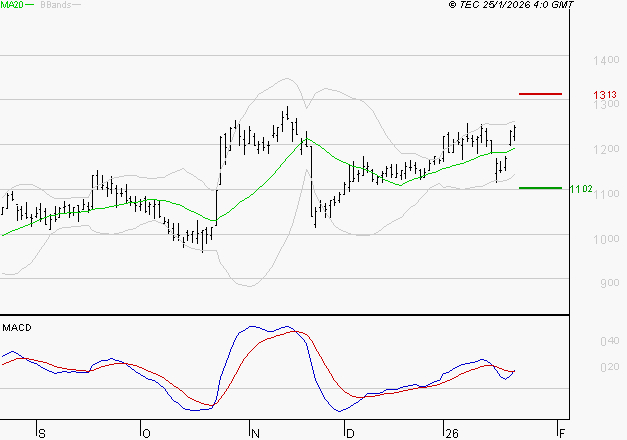Click the MA20 legend label

point(12,4)
